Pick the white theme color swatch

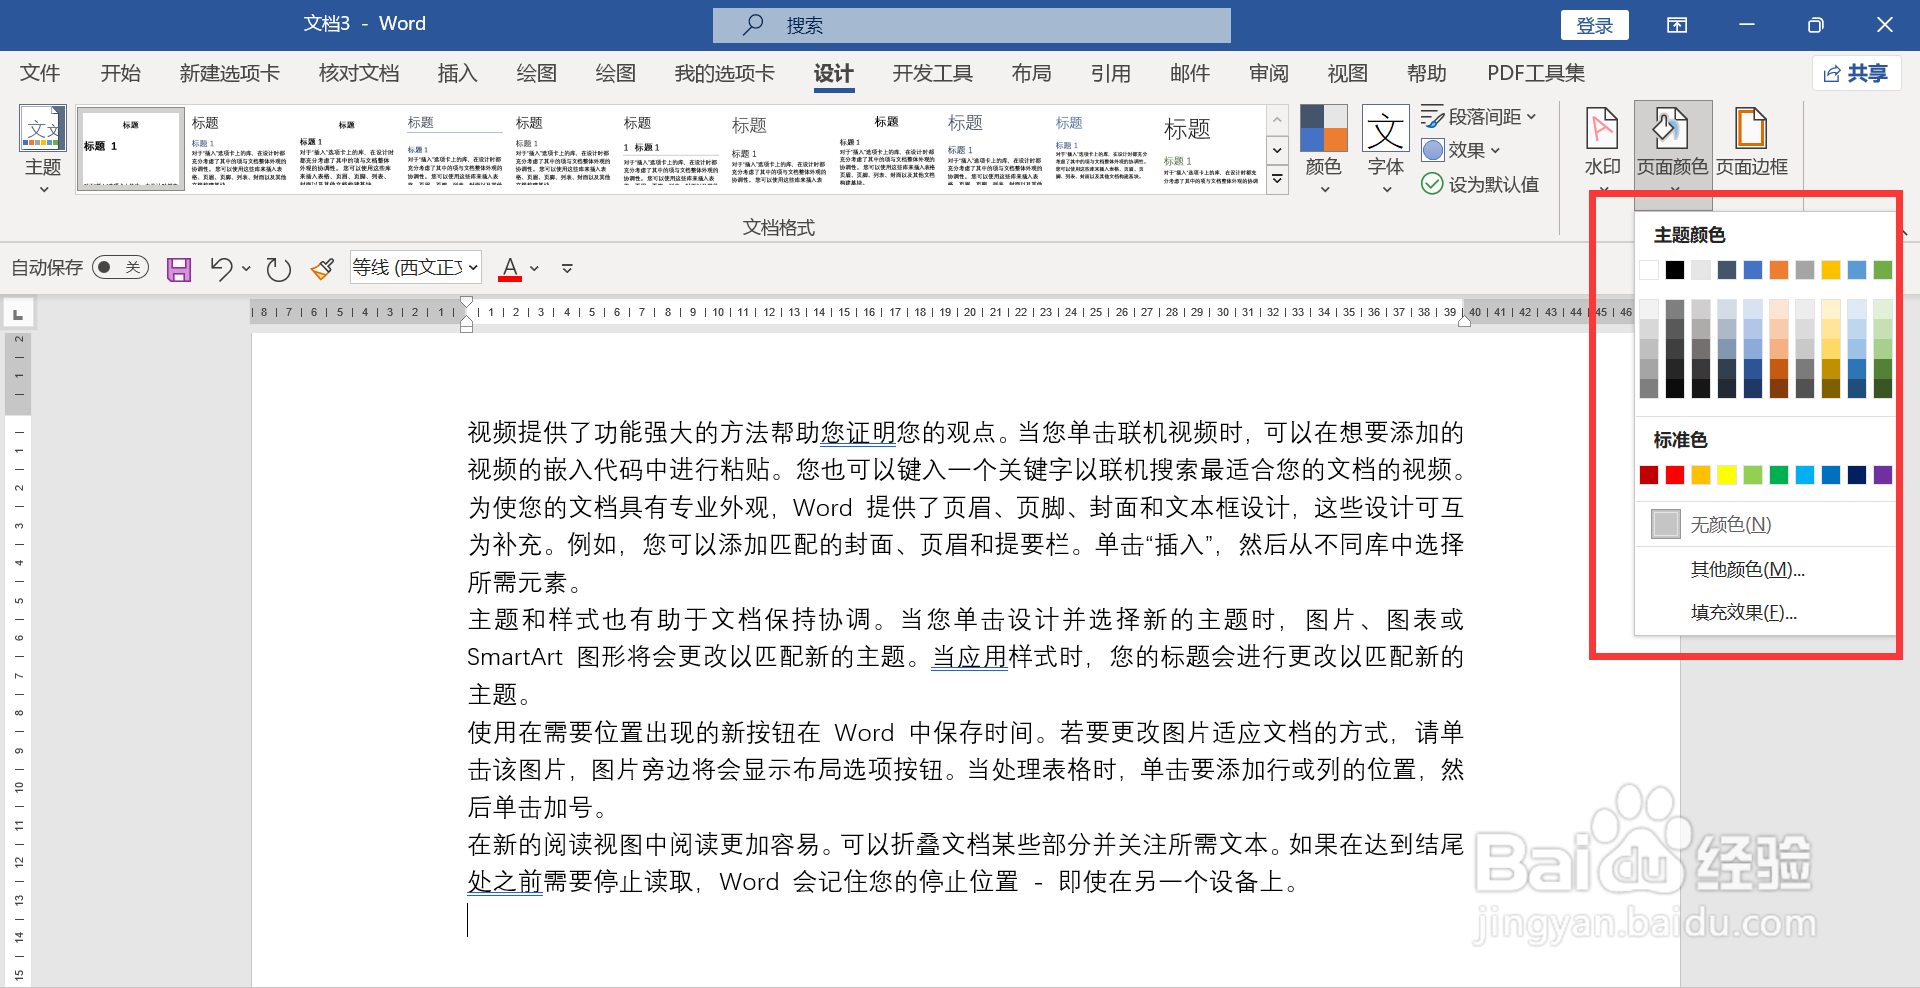tap(1649, 270)
